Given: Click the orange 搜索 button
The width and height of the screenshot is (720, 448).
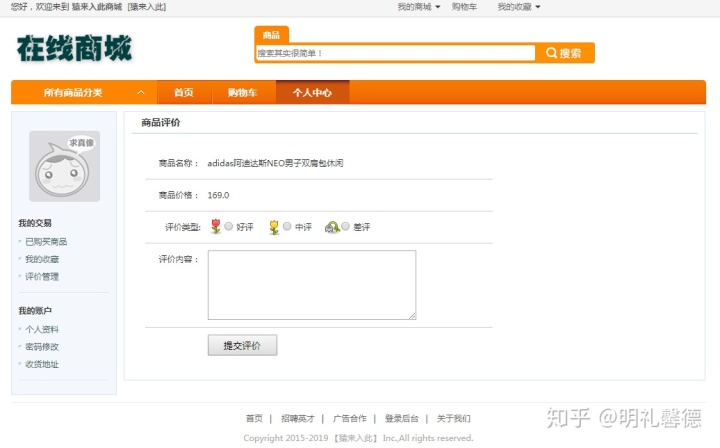Looking at the screenshot, I should tap(565, 53).
